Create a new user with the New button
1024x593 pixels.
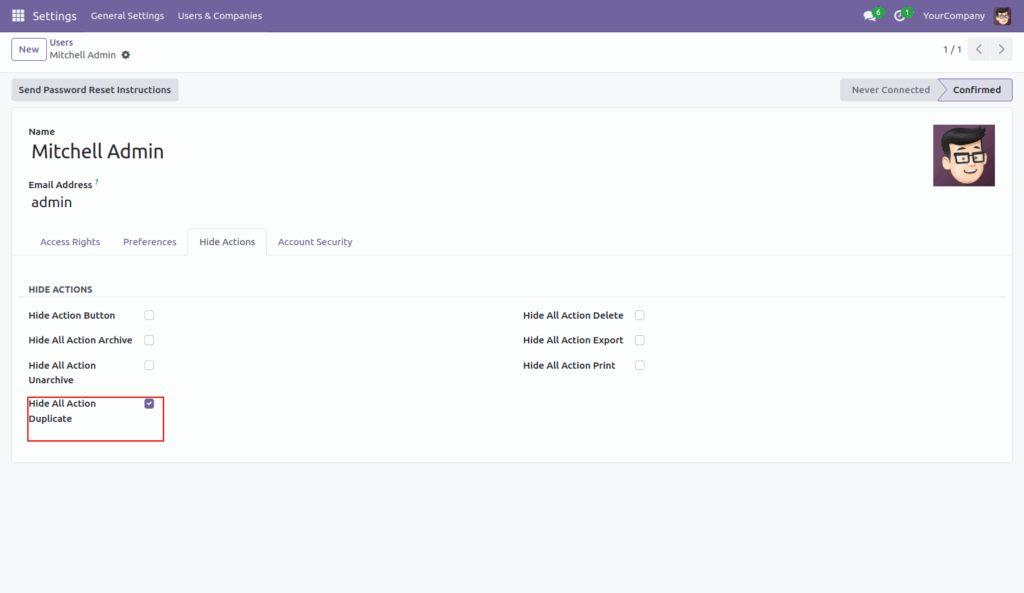pos(28,48)
